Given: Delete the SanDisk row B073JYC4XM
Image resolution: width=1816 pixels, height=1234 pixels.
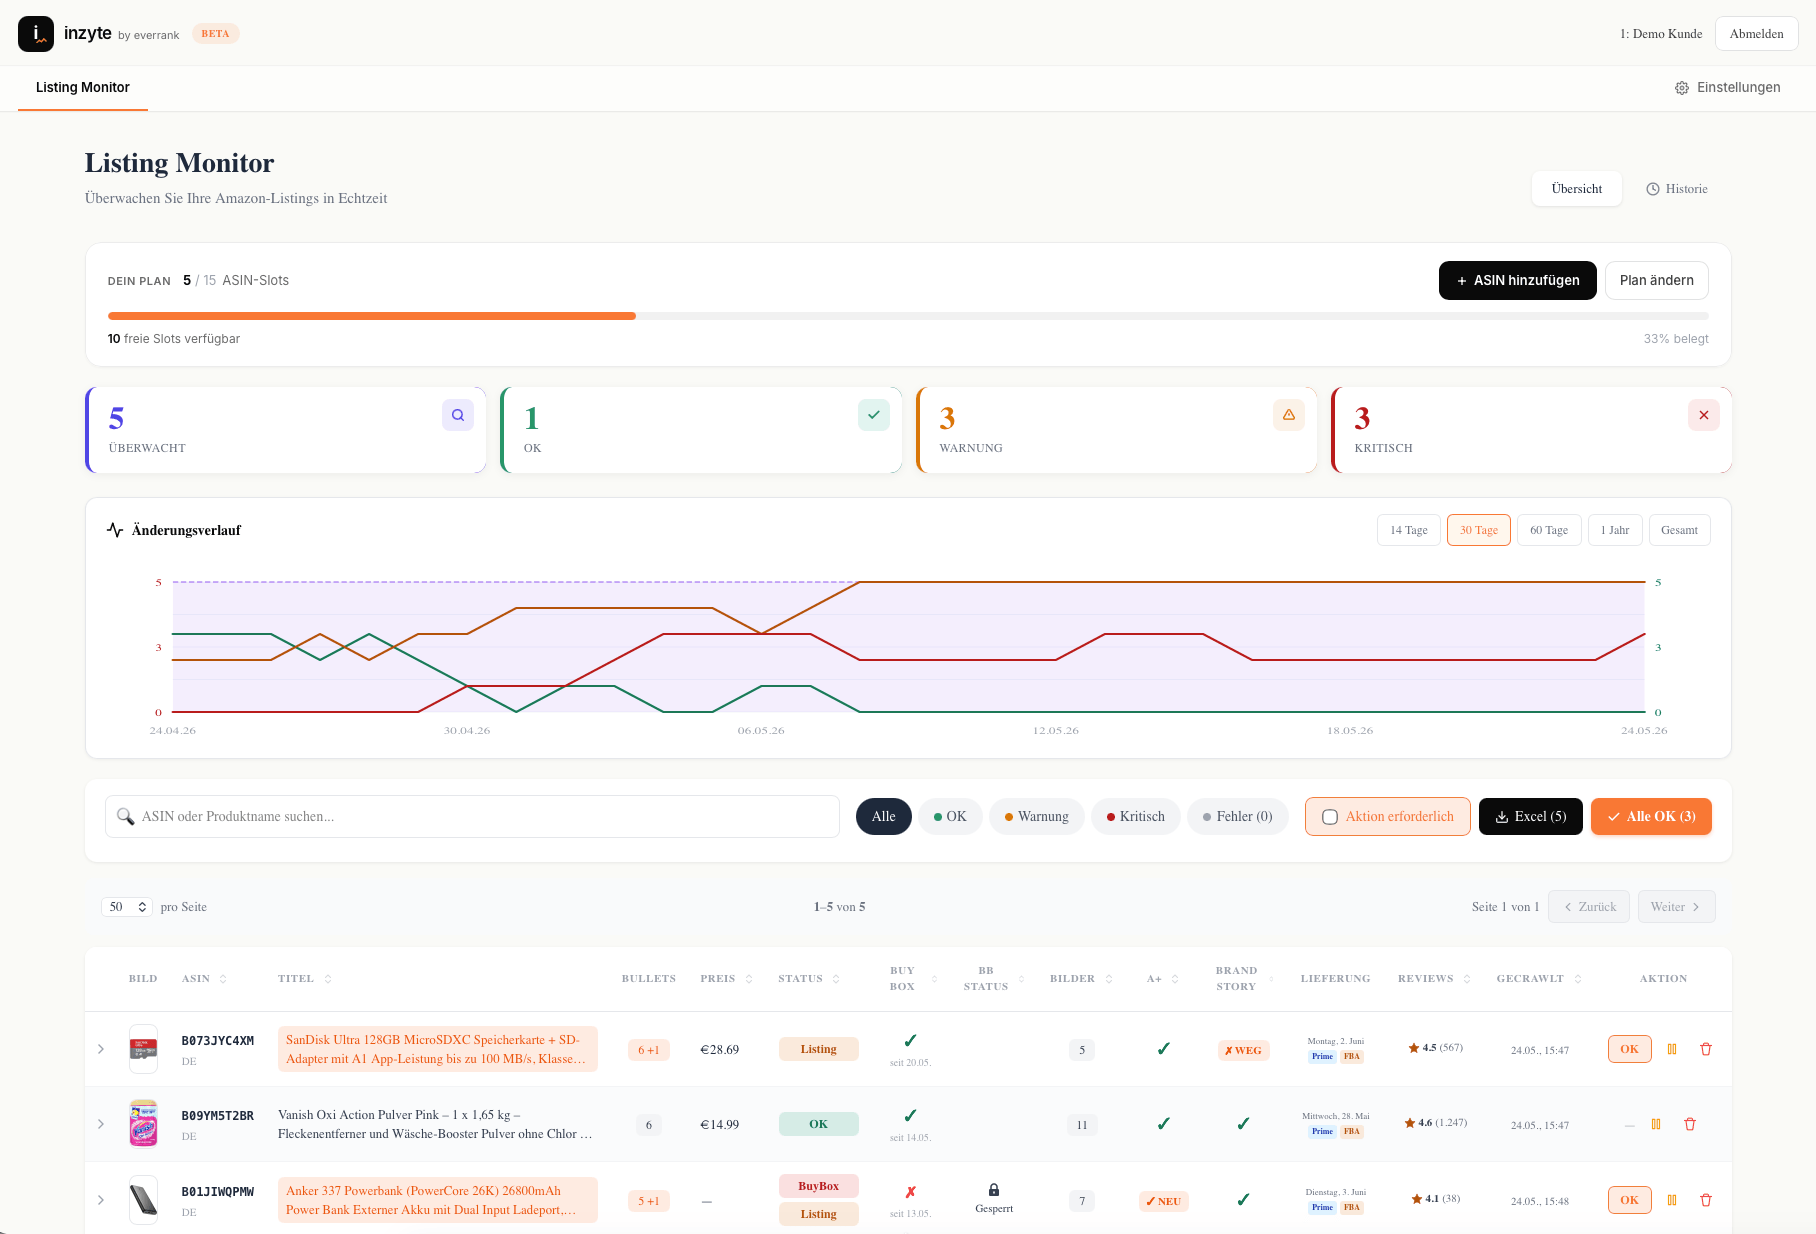Looking at the screenshot, I should [x=1706, y=1049].
